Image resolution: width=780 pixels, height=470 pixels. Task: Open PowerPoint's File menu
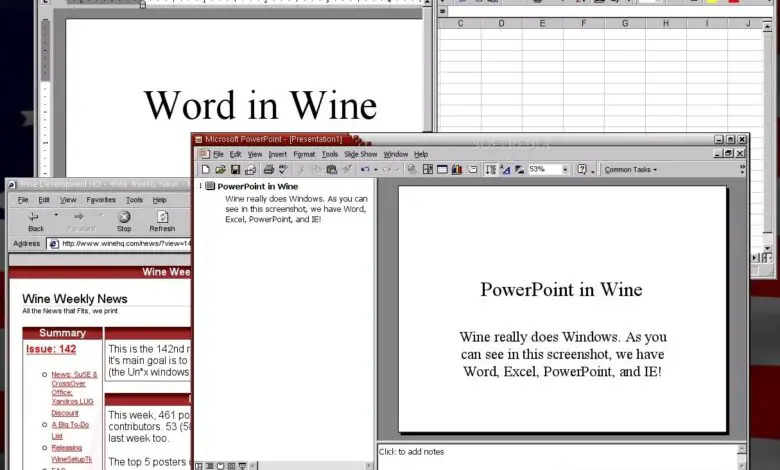(218, 154)
